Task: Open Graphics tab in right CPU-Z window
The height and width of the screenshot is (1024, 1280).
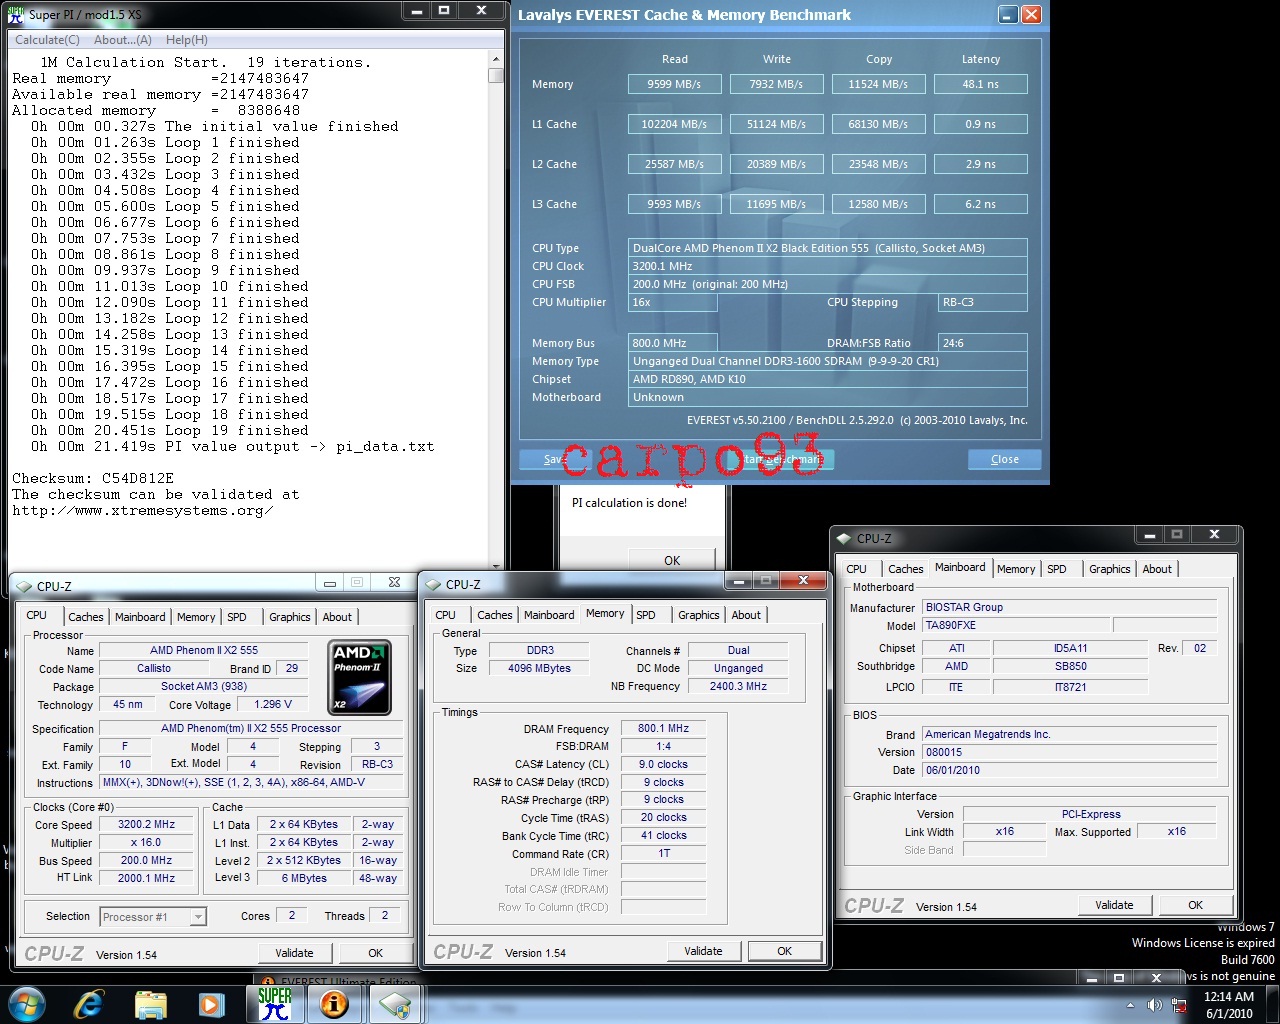Action: [1110, 569]
